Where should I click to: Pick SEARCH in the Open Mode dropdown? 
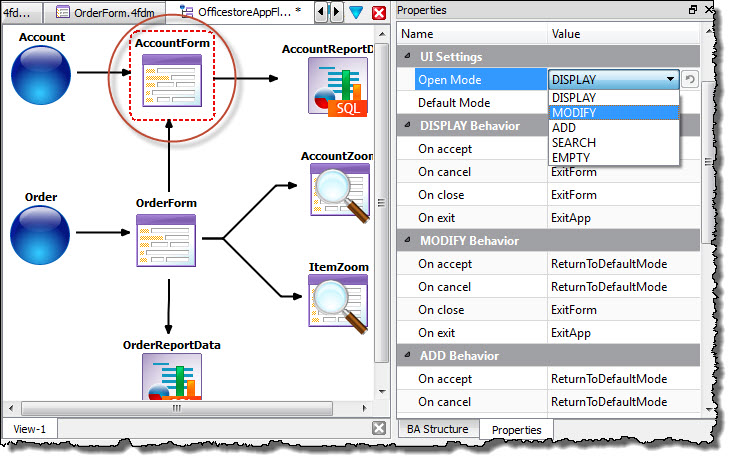[x=574, y=143]
